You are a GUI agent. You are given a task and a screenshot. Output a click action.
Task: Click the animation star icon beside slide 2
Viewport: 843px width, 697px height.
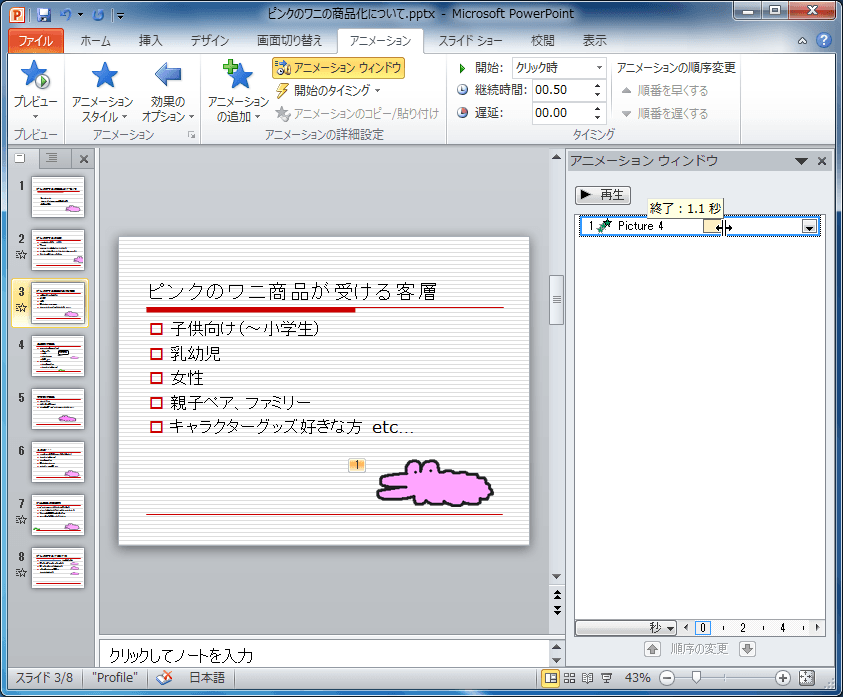coord(21,255)
